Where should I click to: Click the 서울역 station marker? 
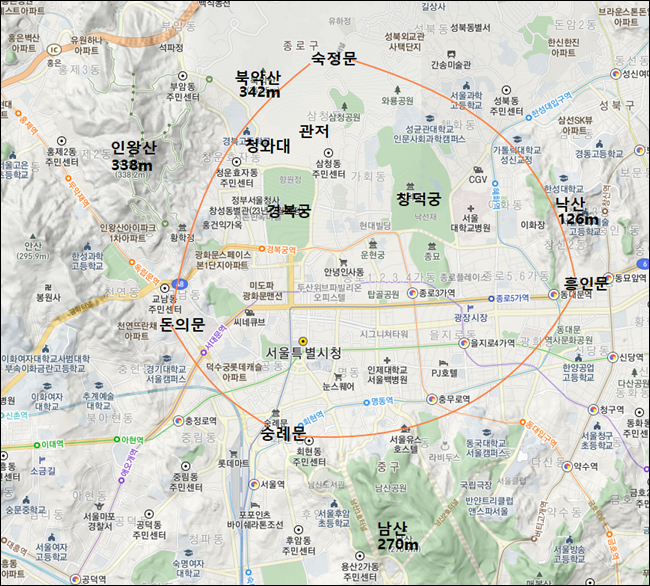click(254, 484)
